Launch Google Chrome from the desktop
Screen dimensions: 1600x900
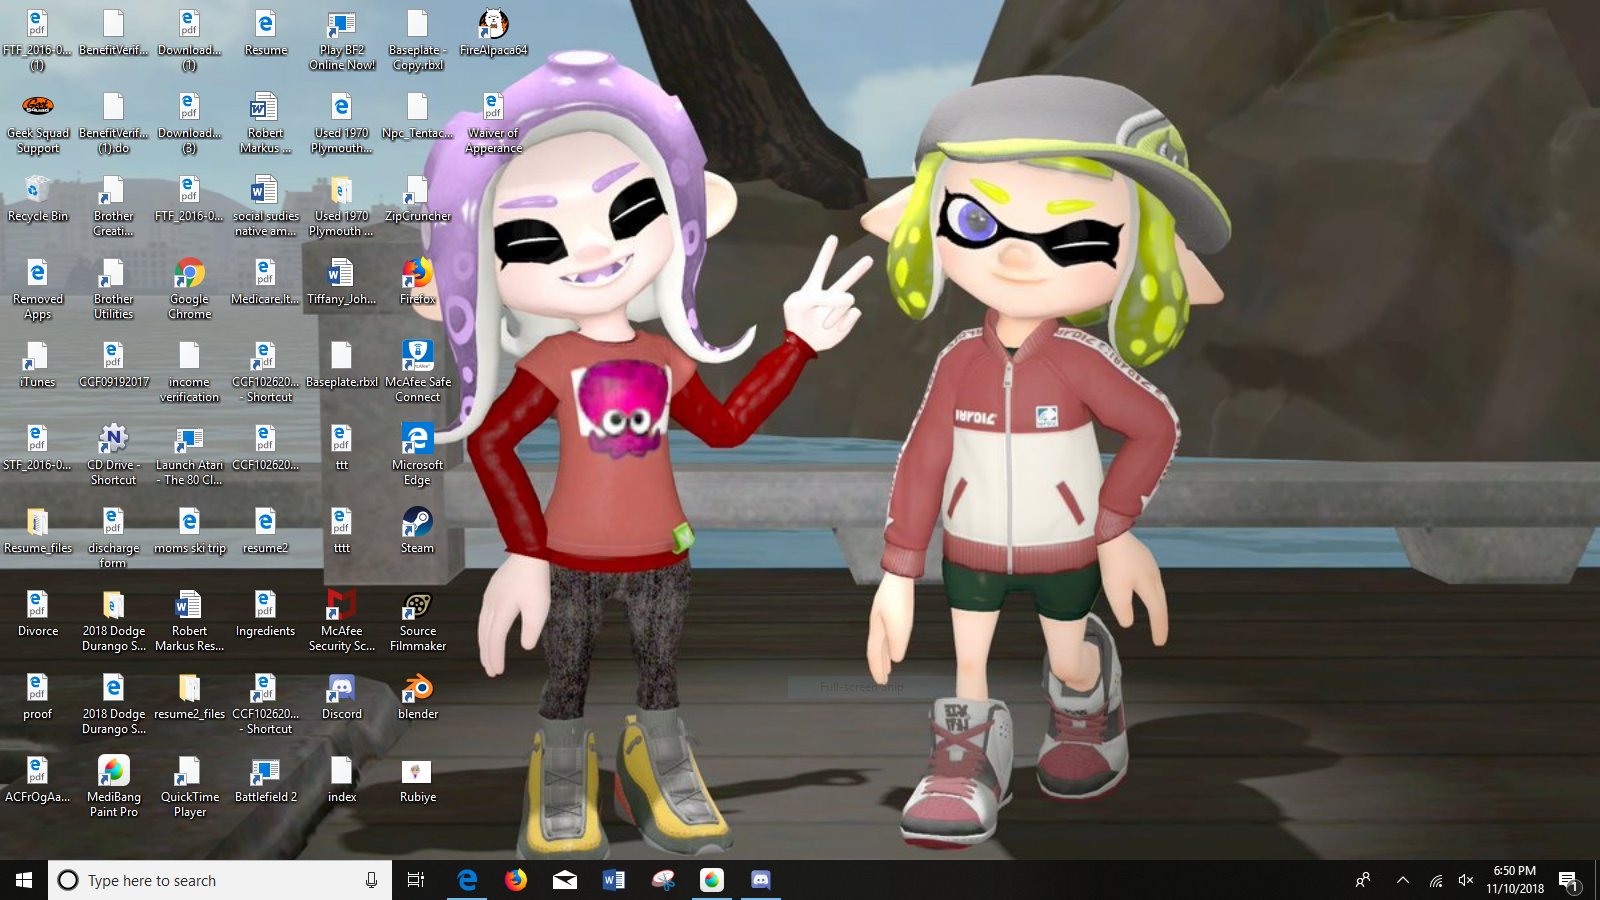pyautogui.click(x=190, y=289)
